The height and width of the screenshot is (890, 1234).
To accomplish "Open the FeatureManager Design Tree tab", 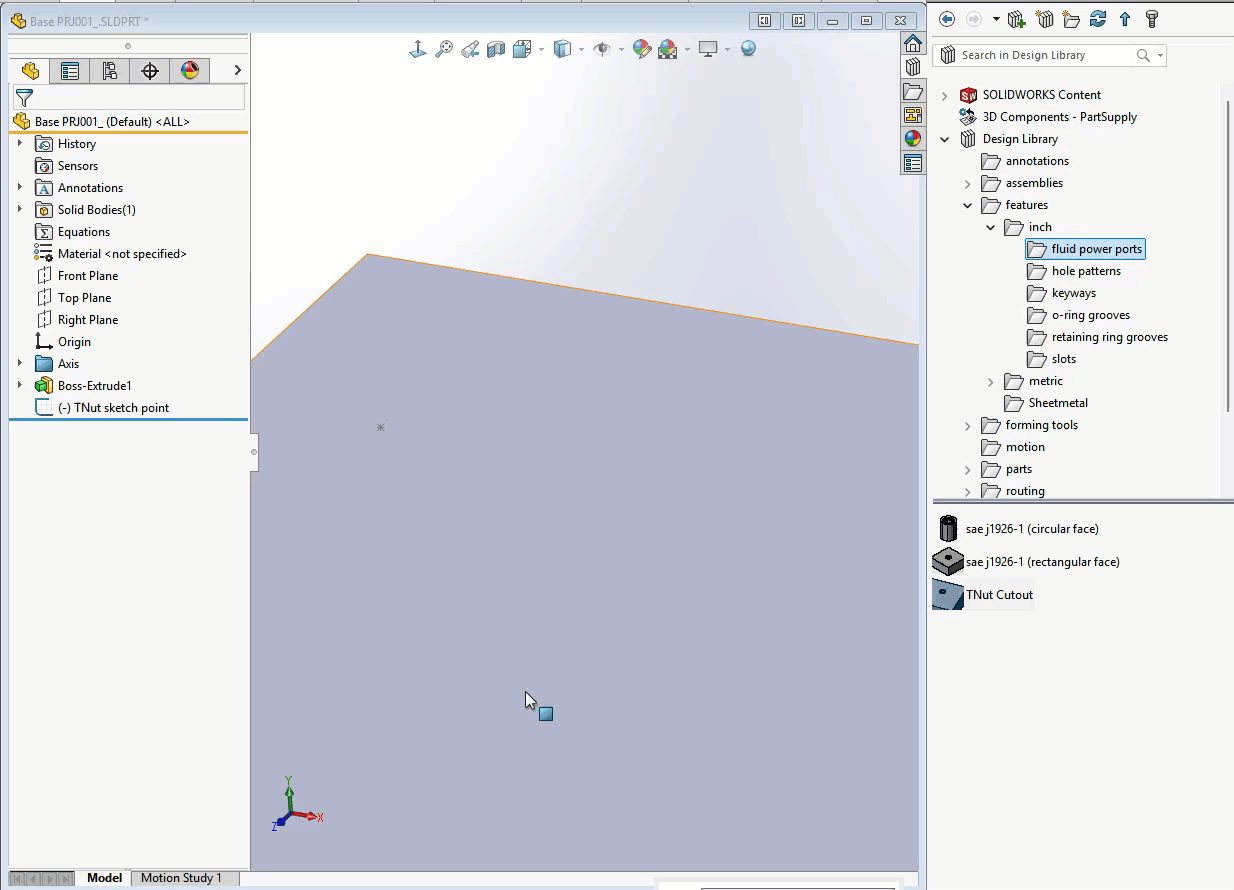I will pos(30,70).
